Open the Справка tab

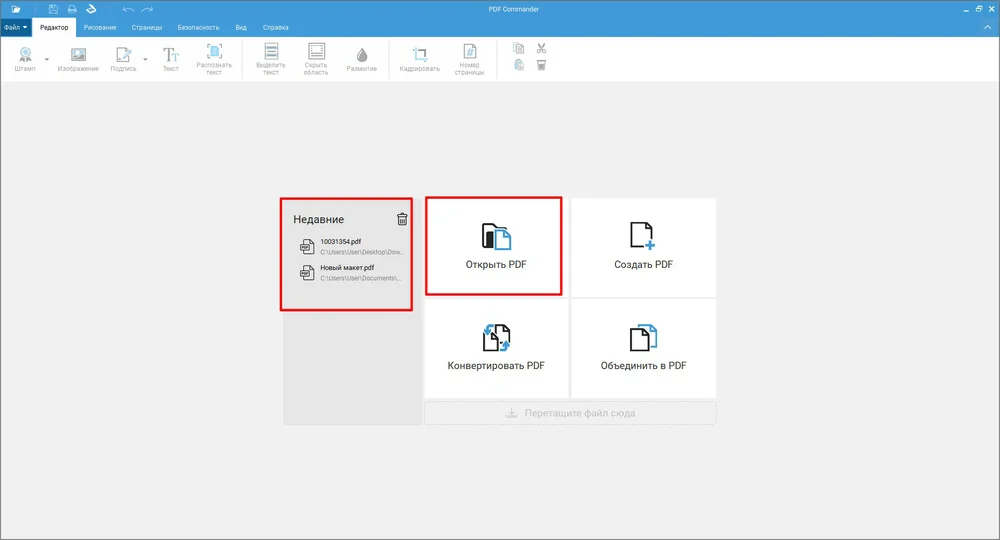click(276, 27)
